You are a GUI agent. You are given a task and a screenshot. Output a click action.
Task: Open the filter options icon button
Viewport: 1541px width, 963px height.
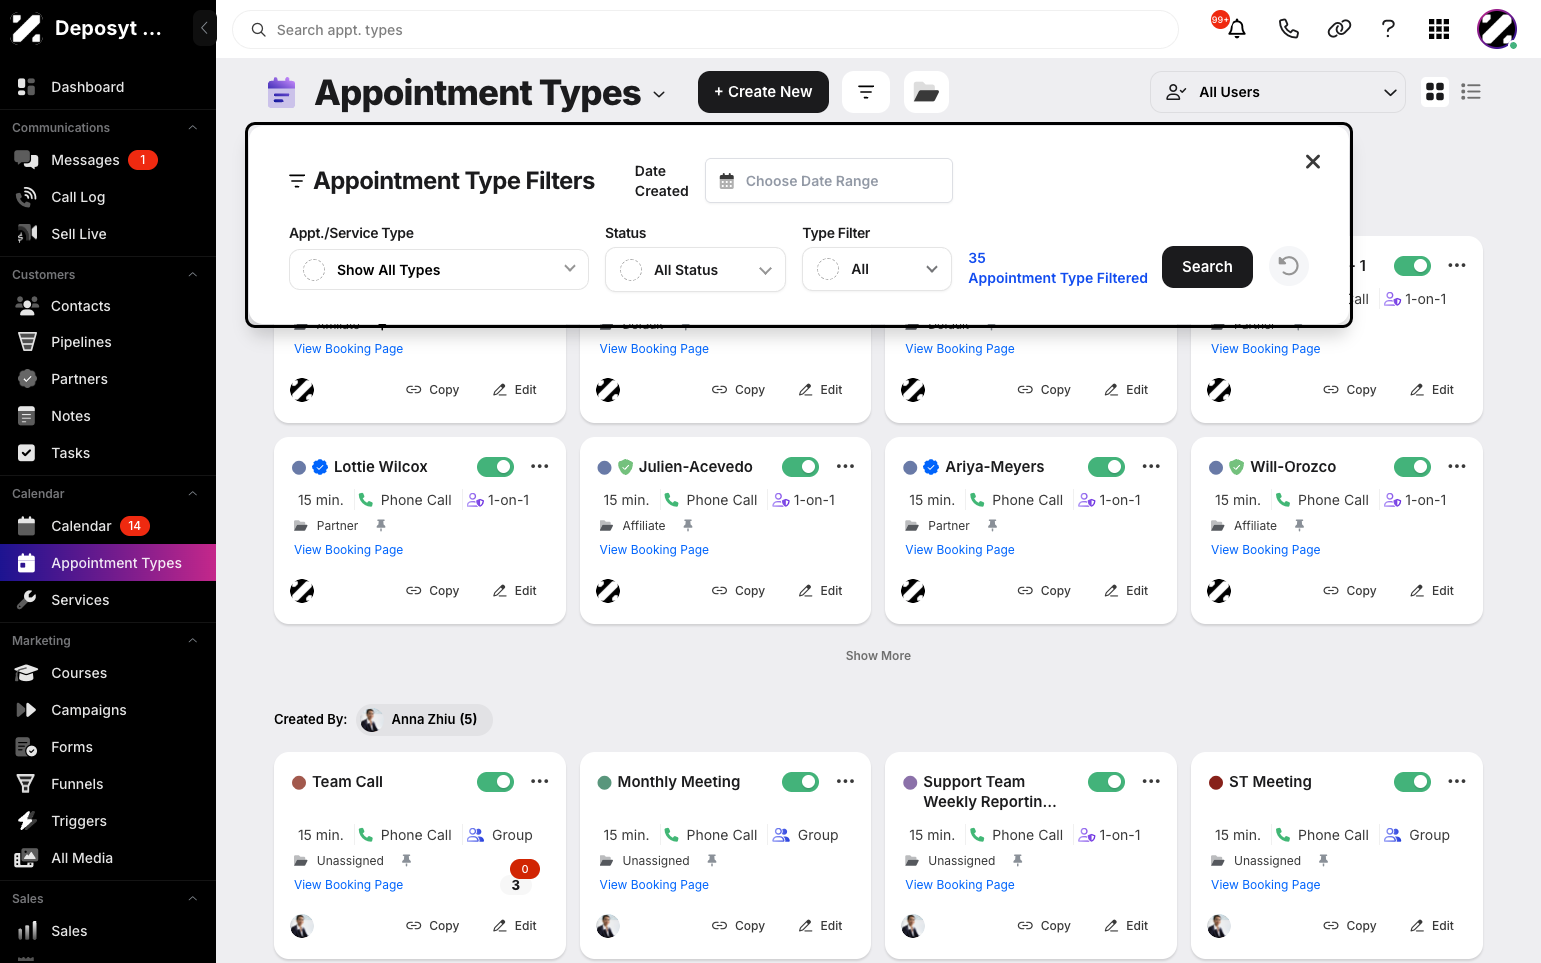[866, 92]
